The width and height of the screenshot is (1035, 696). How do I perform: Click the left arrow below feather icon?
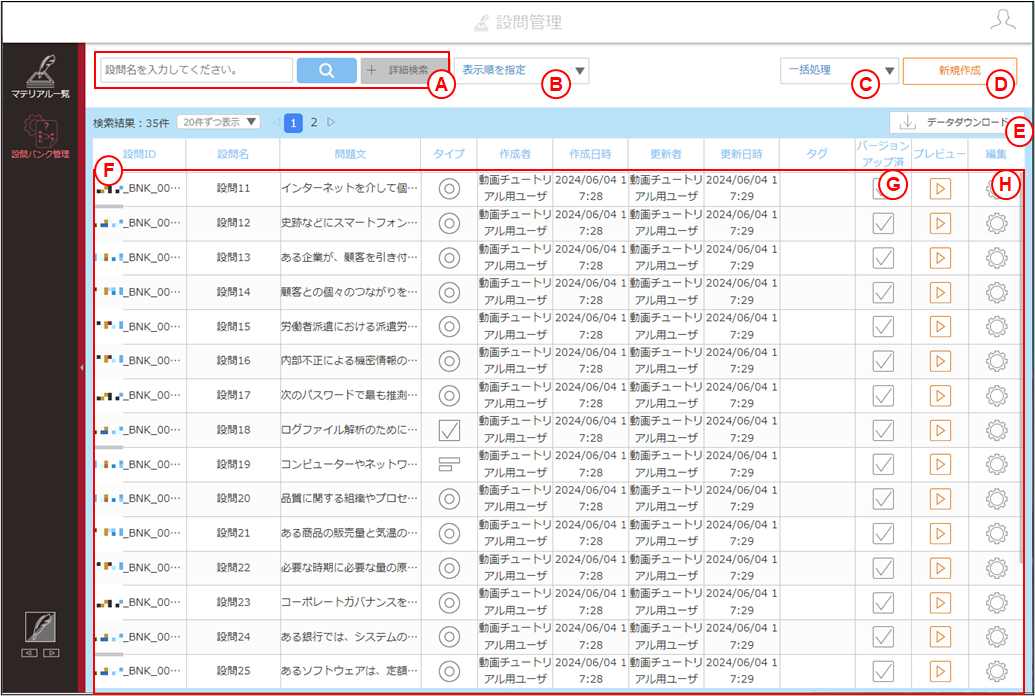pos(29,653)
